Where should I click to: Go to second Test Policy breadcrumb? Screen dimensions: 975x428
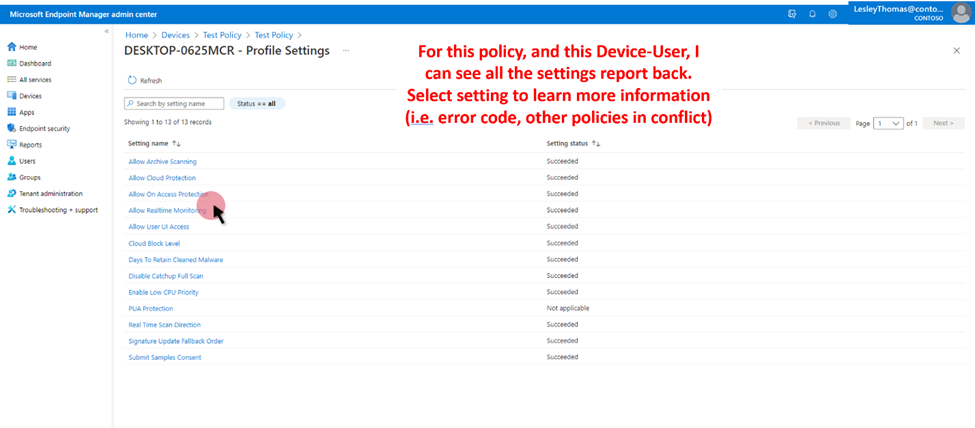point(274,35)
